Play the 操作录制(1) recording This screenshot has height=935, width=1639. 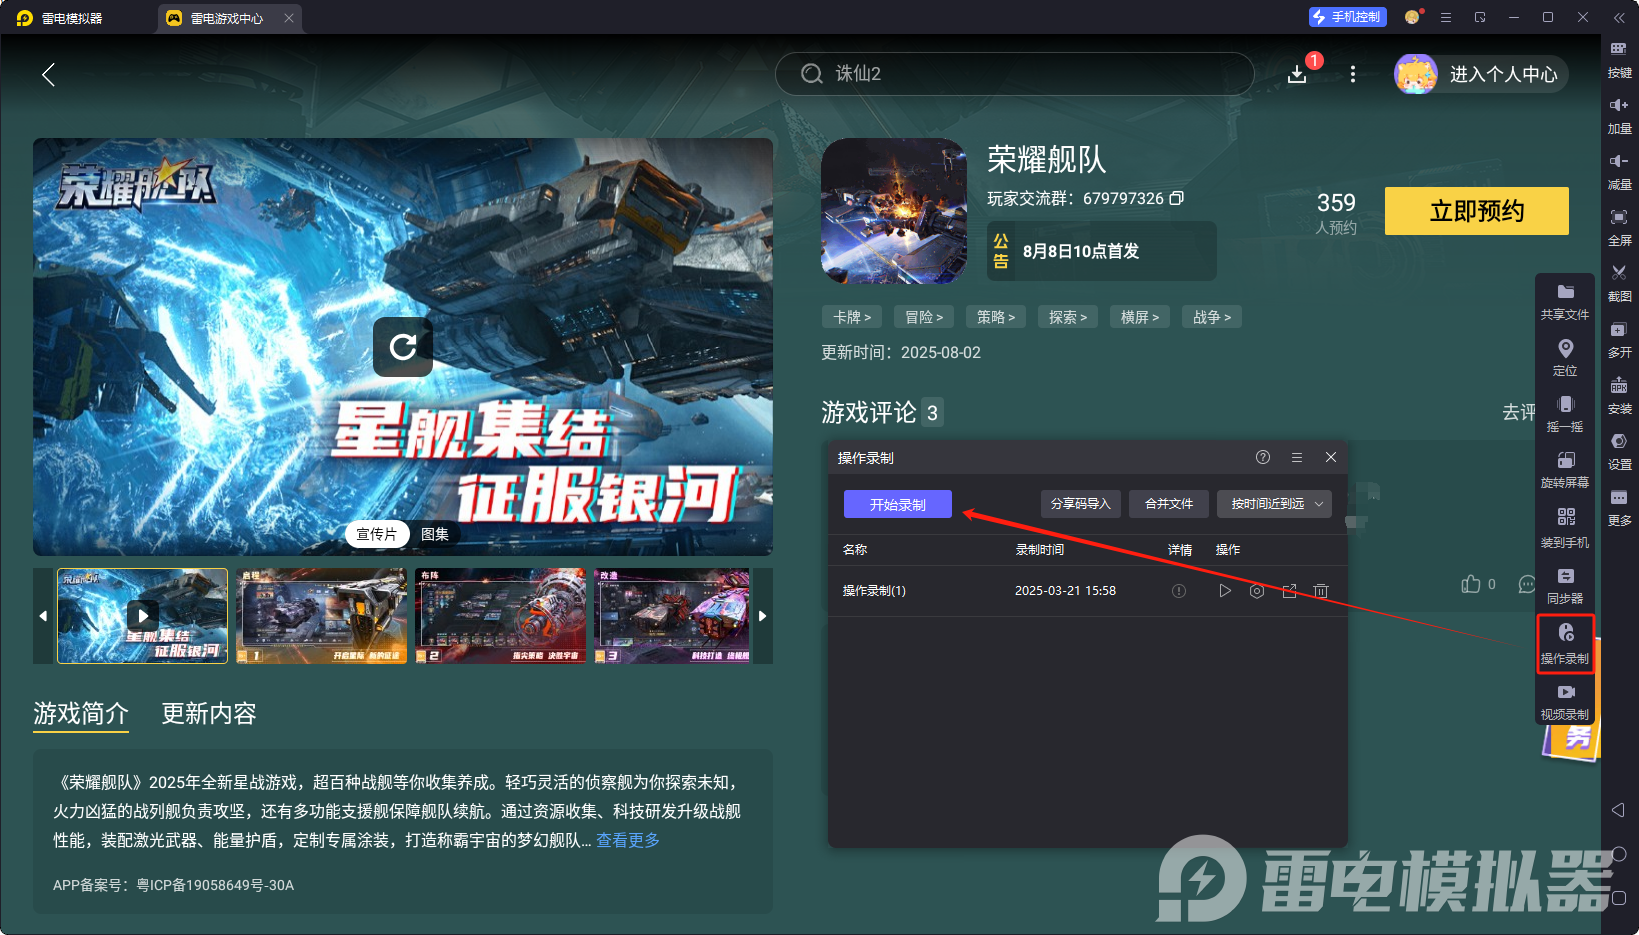[x=1225, y=591]
